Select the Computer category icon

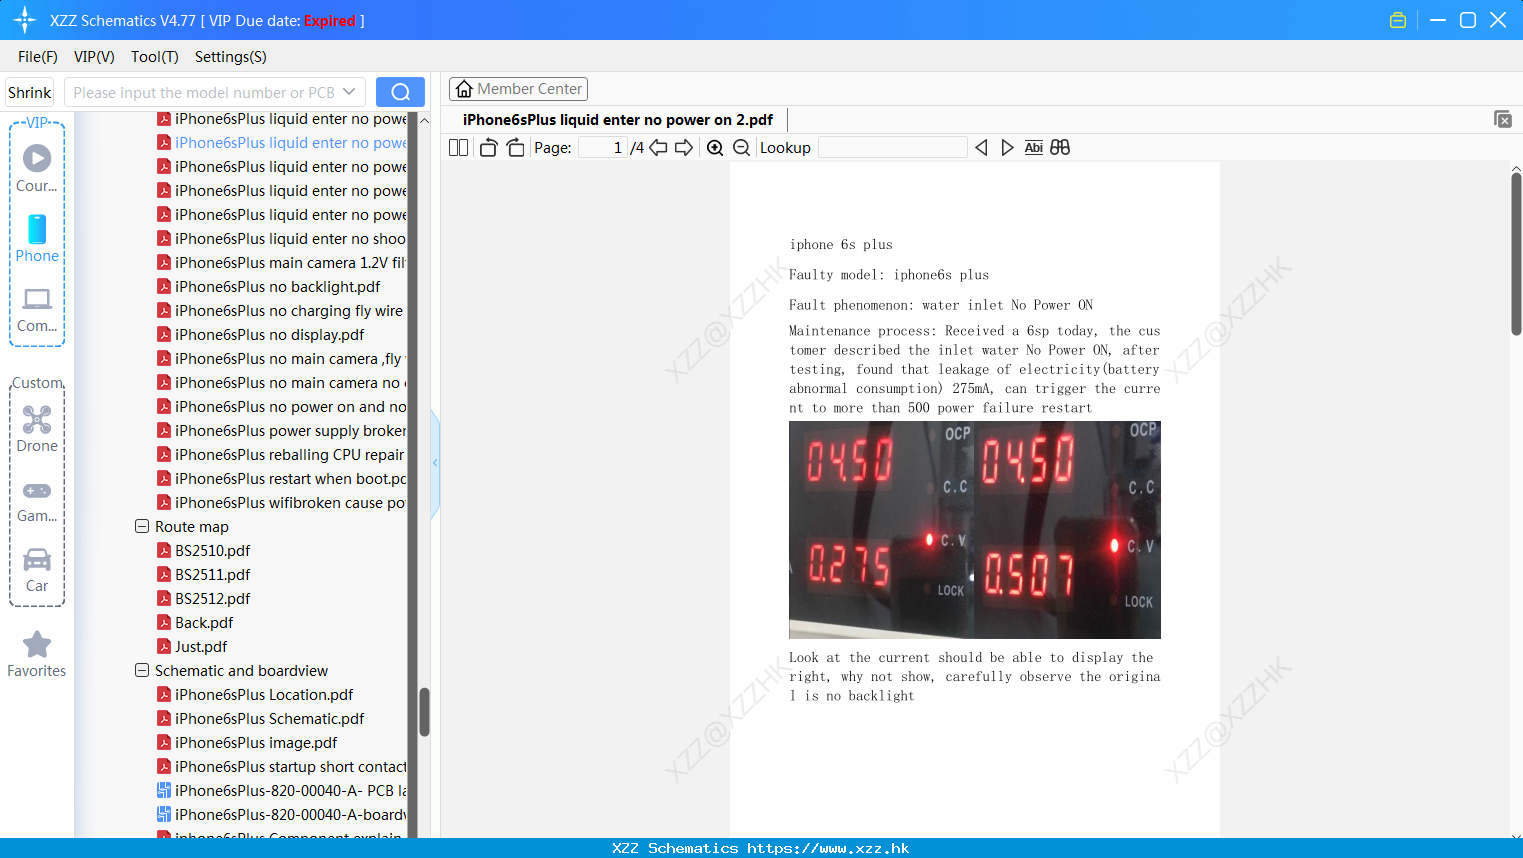point(37,310)
